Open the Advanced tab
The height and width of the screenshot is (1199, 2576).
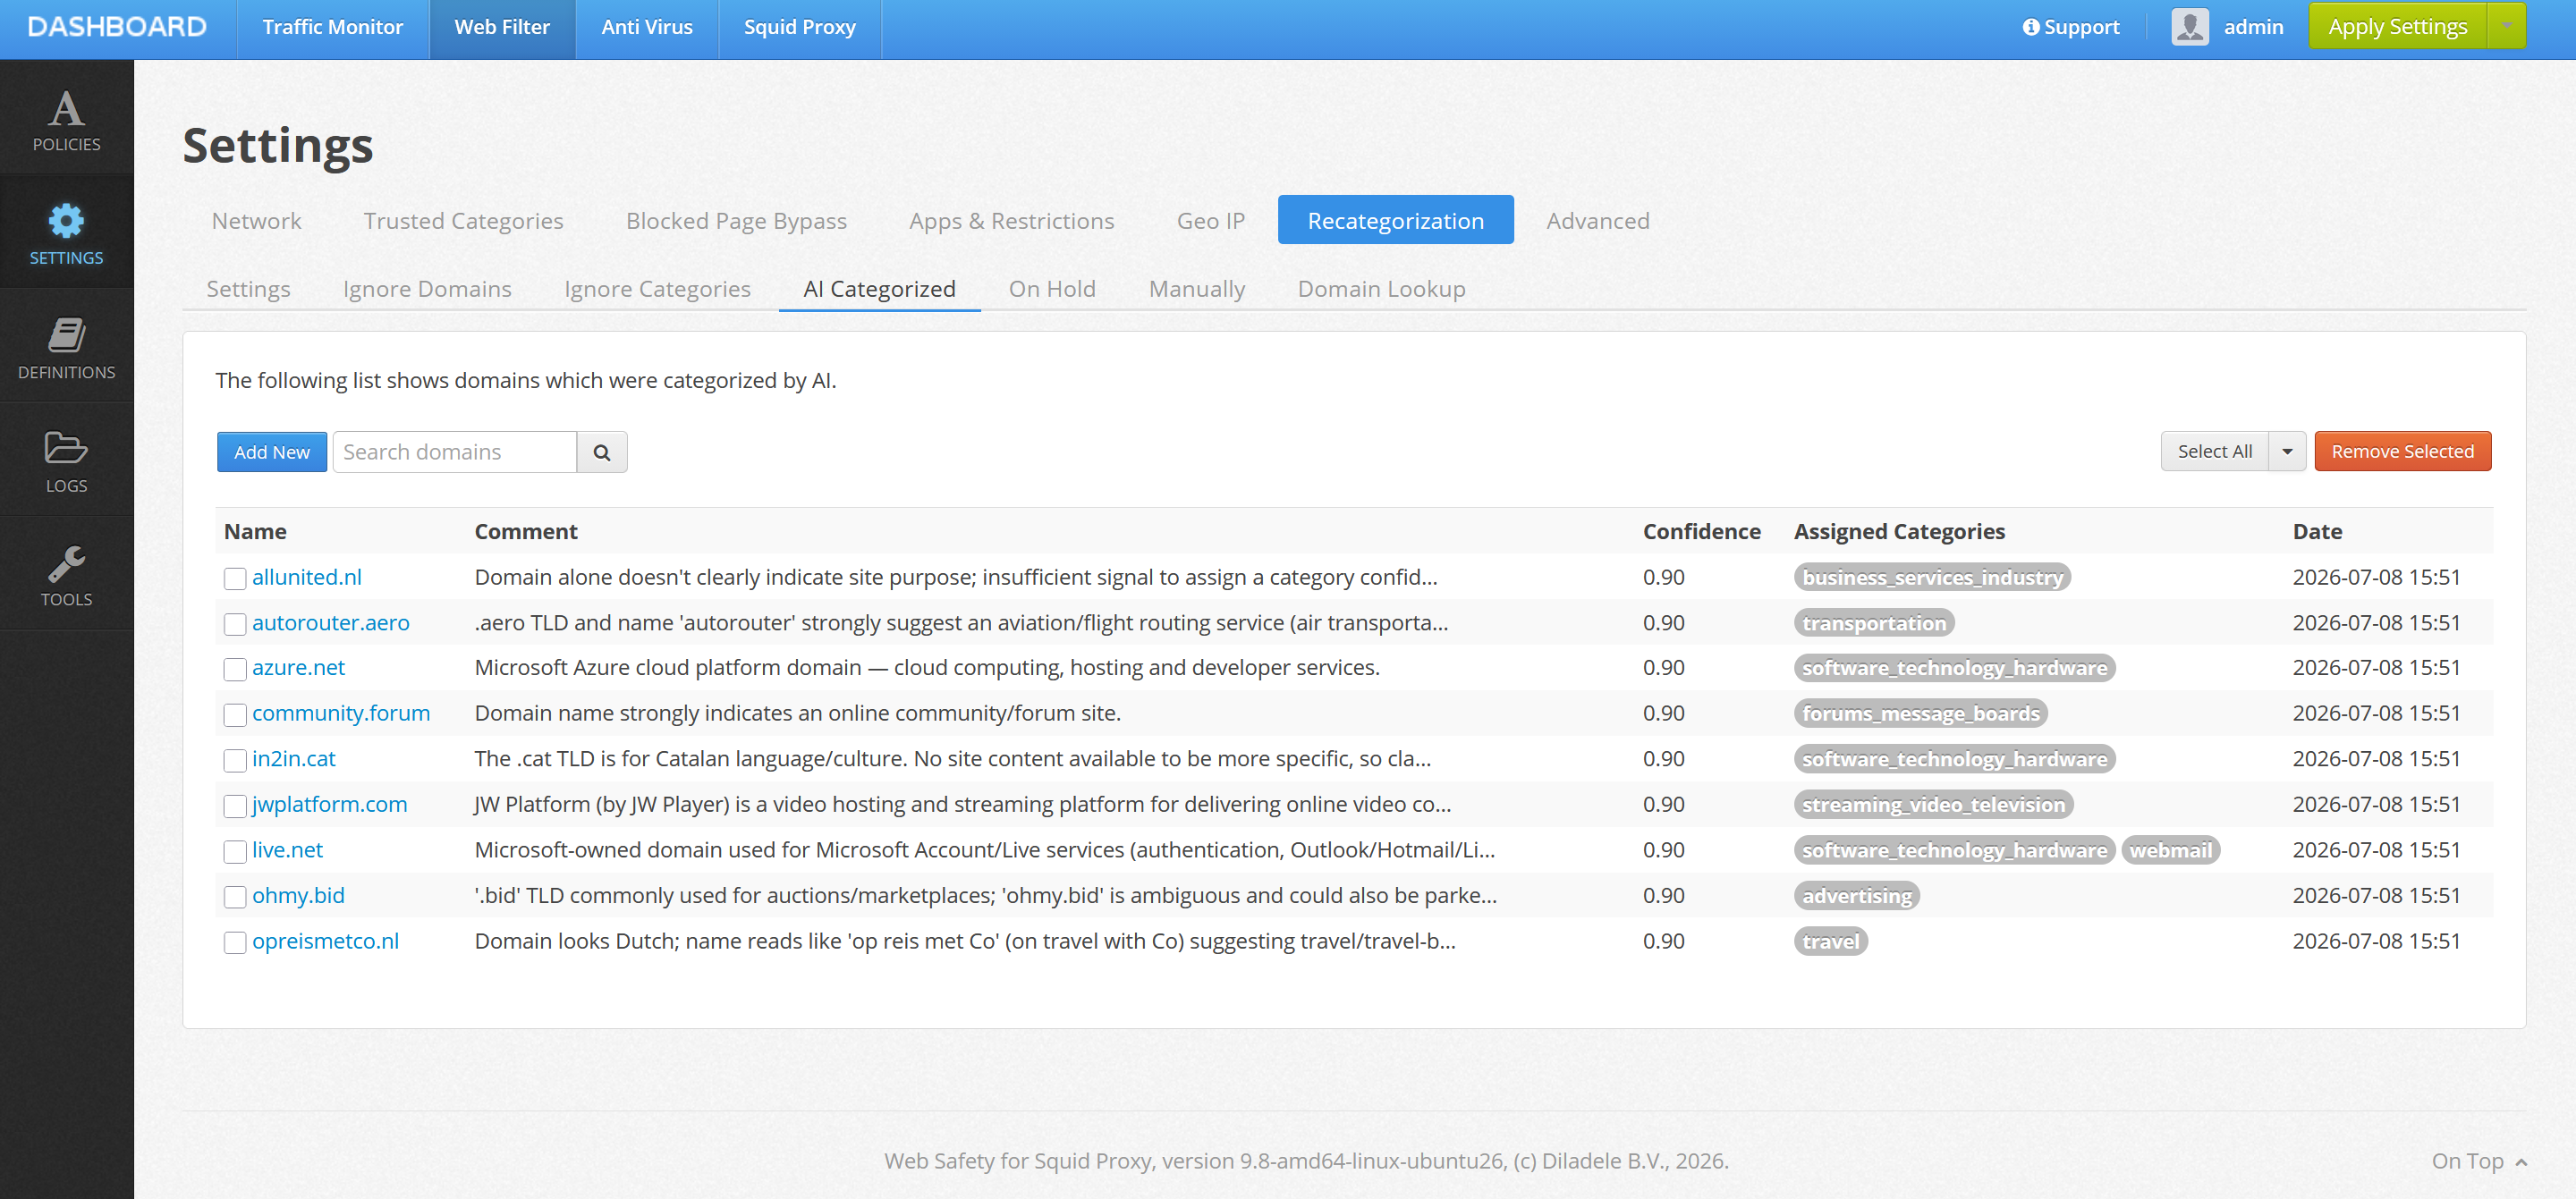click(1597, 220)
